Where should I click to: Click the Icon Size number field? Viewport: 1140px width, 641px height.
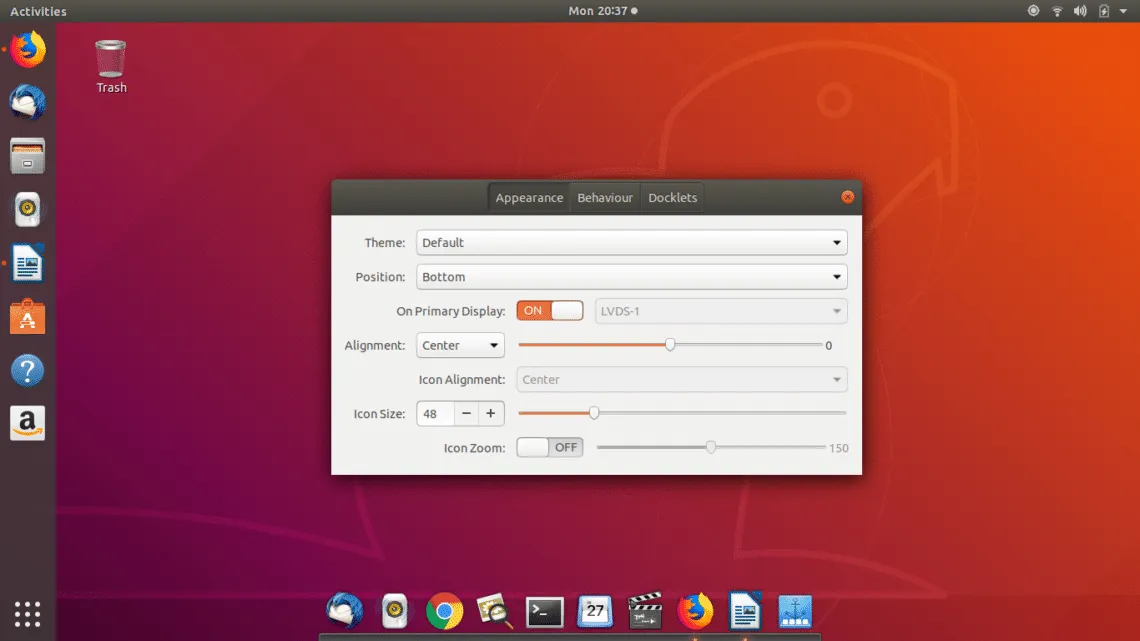click(x=435, y=413)
